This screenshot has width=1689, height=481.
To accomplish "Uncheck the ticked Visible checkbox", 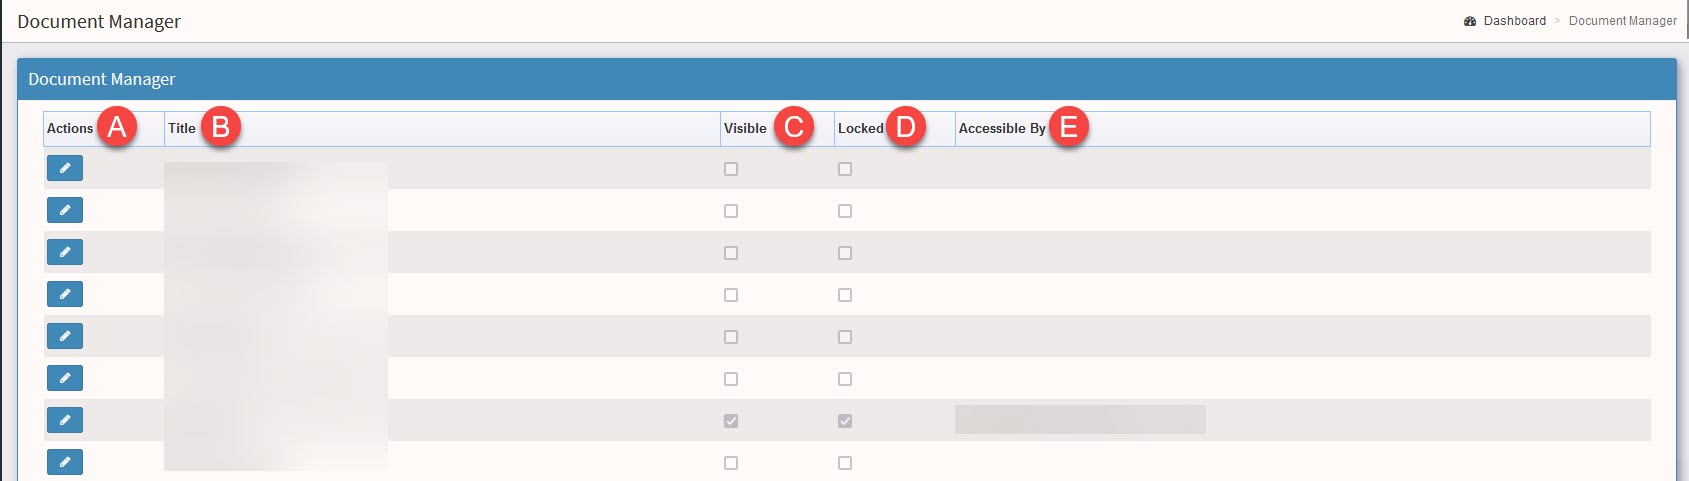I will point(731,421).
